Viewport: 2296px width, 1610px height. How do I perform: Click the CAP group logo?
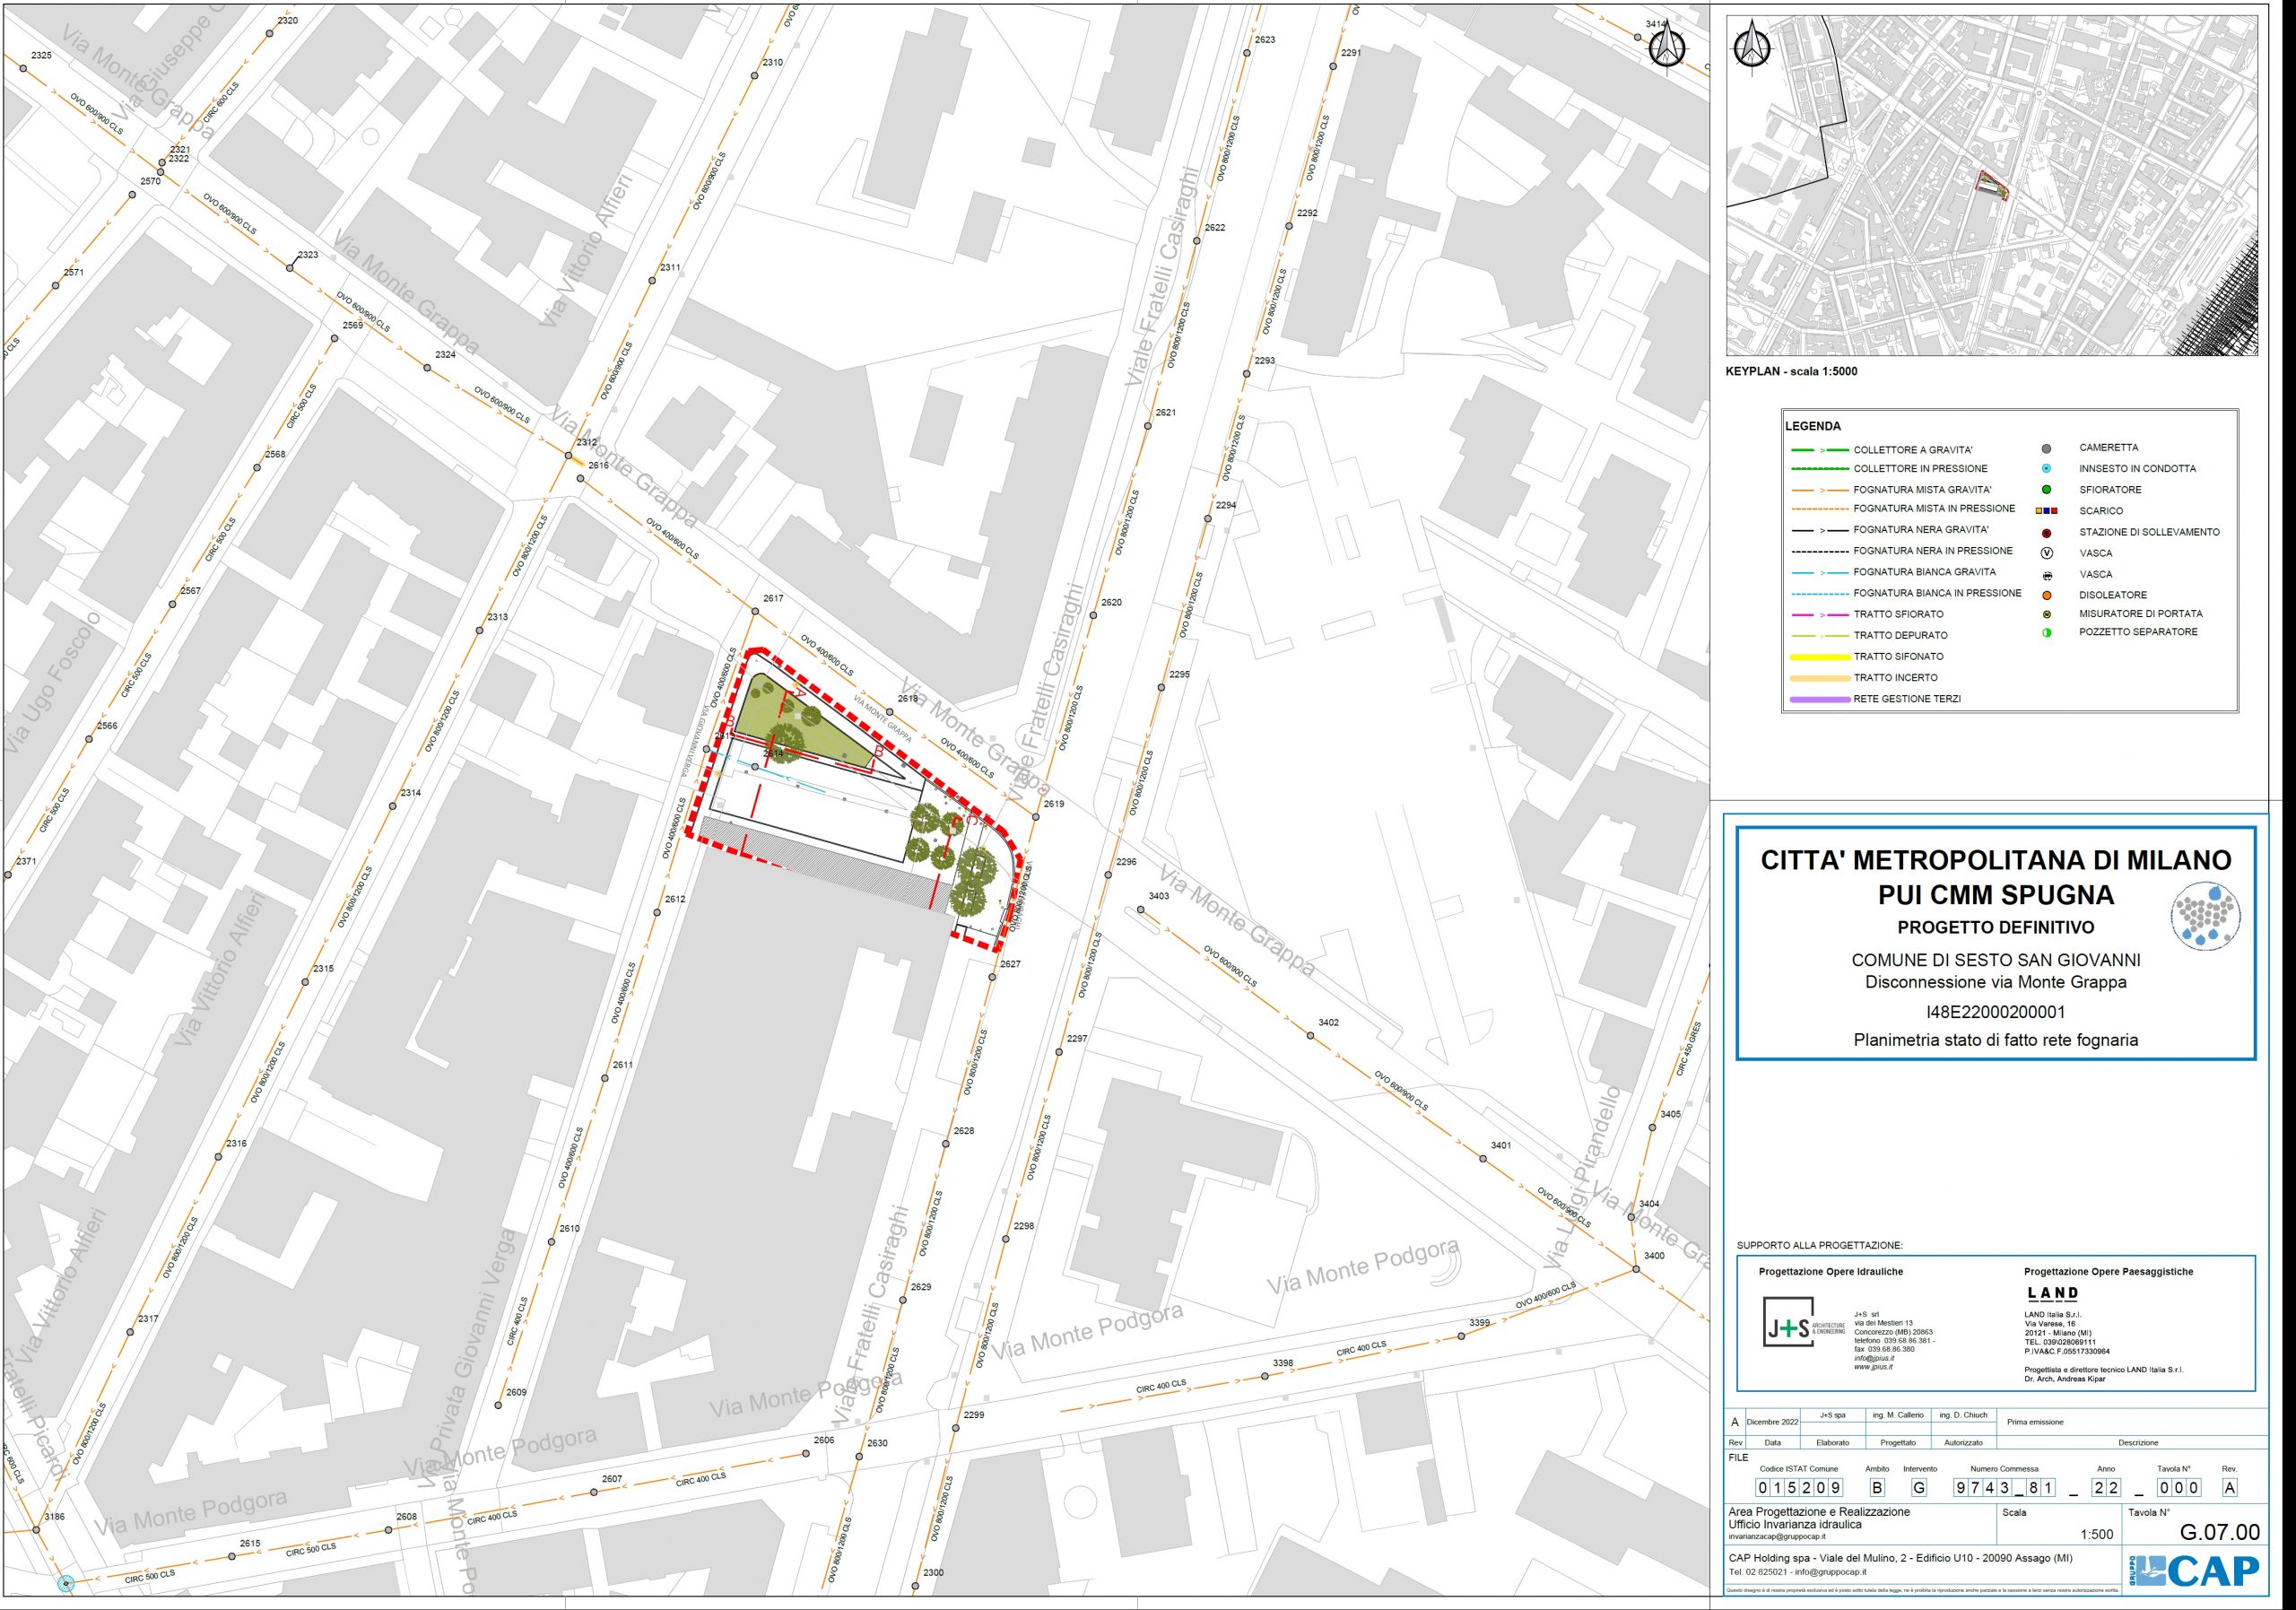click(x=2194, y=1571)
